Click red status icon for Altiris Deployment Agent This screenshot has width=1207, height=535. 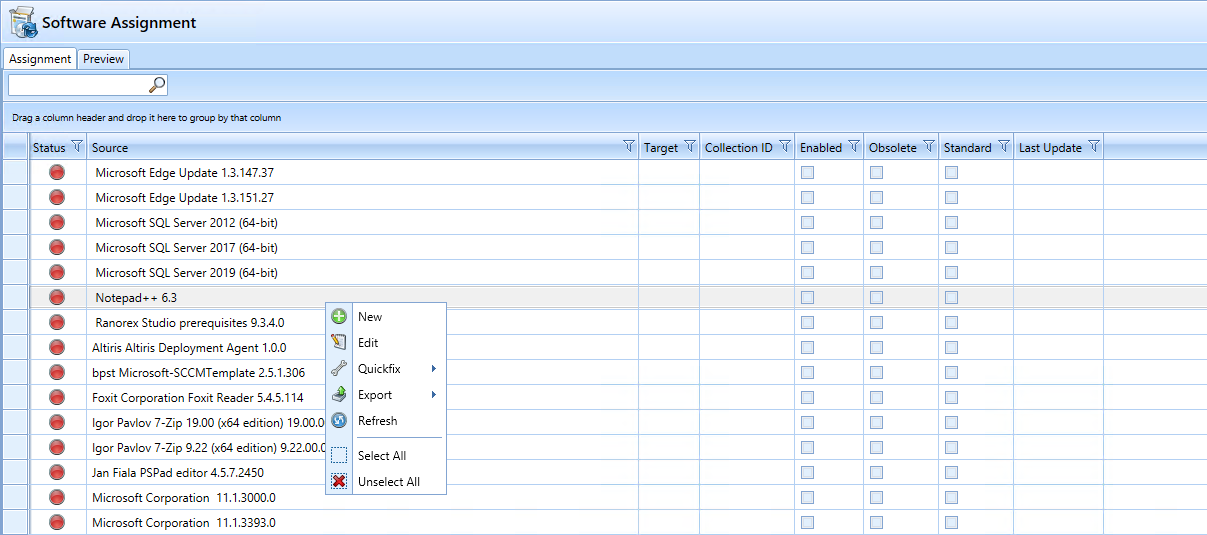pyautogui.click(x=57, y=347)
